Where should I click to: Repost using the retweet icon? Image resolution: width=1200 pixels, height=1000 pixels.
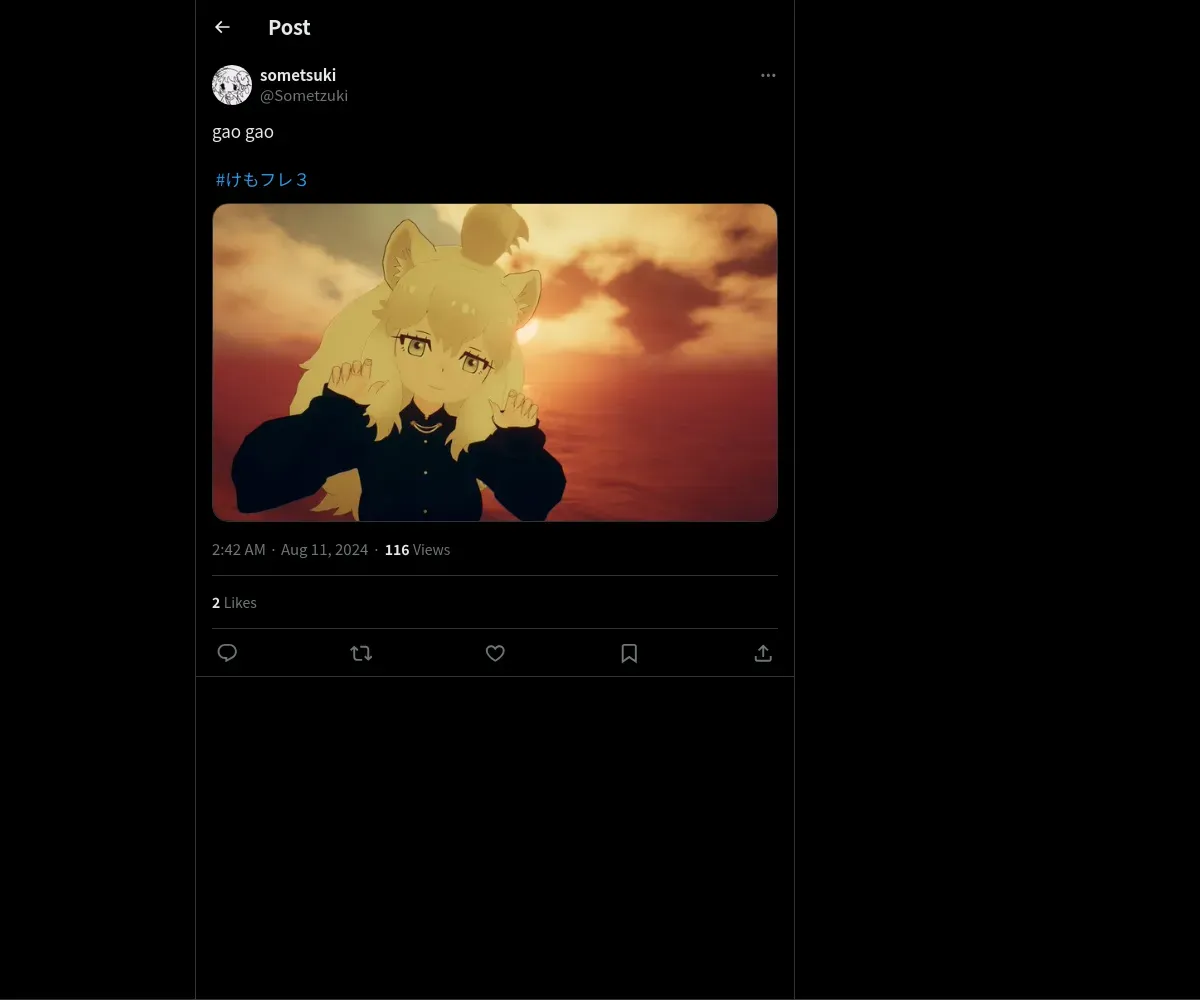pos(361,653)
